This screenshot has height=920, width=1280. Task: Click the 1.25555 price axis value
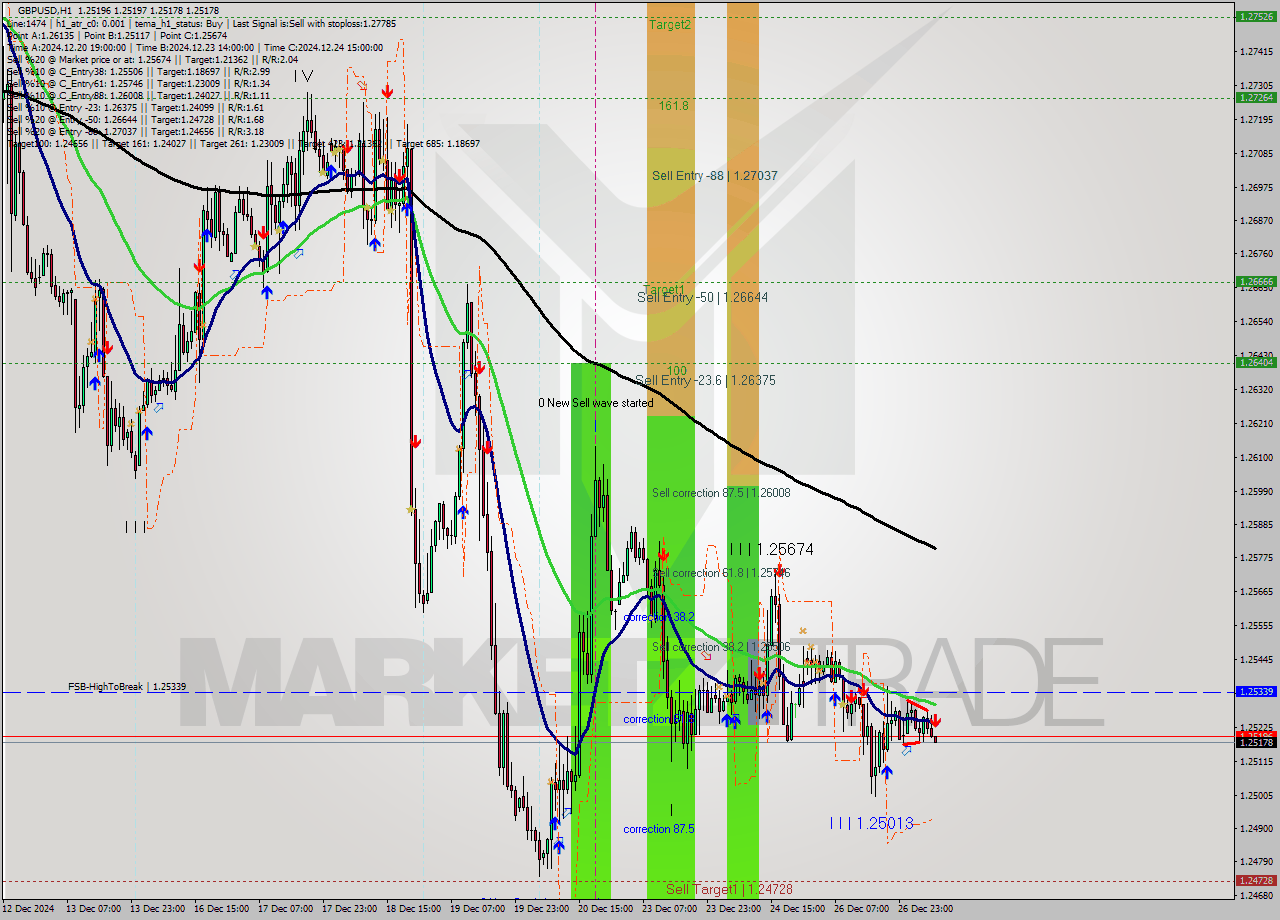1256,626
